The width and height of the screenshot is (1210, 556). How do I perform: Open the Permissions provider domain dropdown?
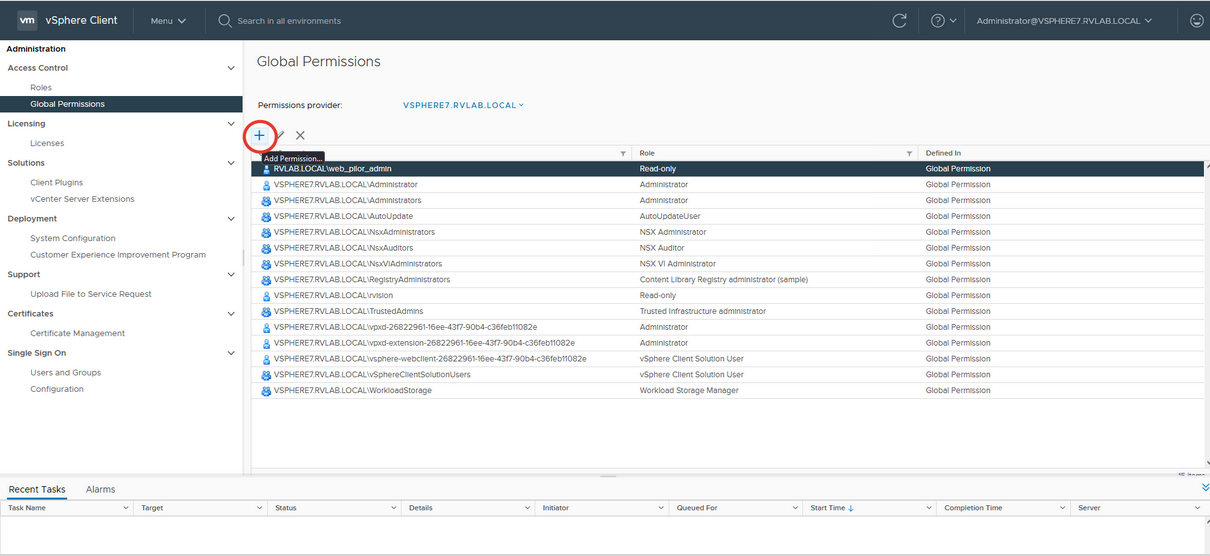[463, 105]
